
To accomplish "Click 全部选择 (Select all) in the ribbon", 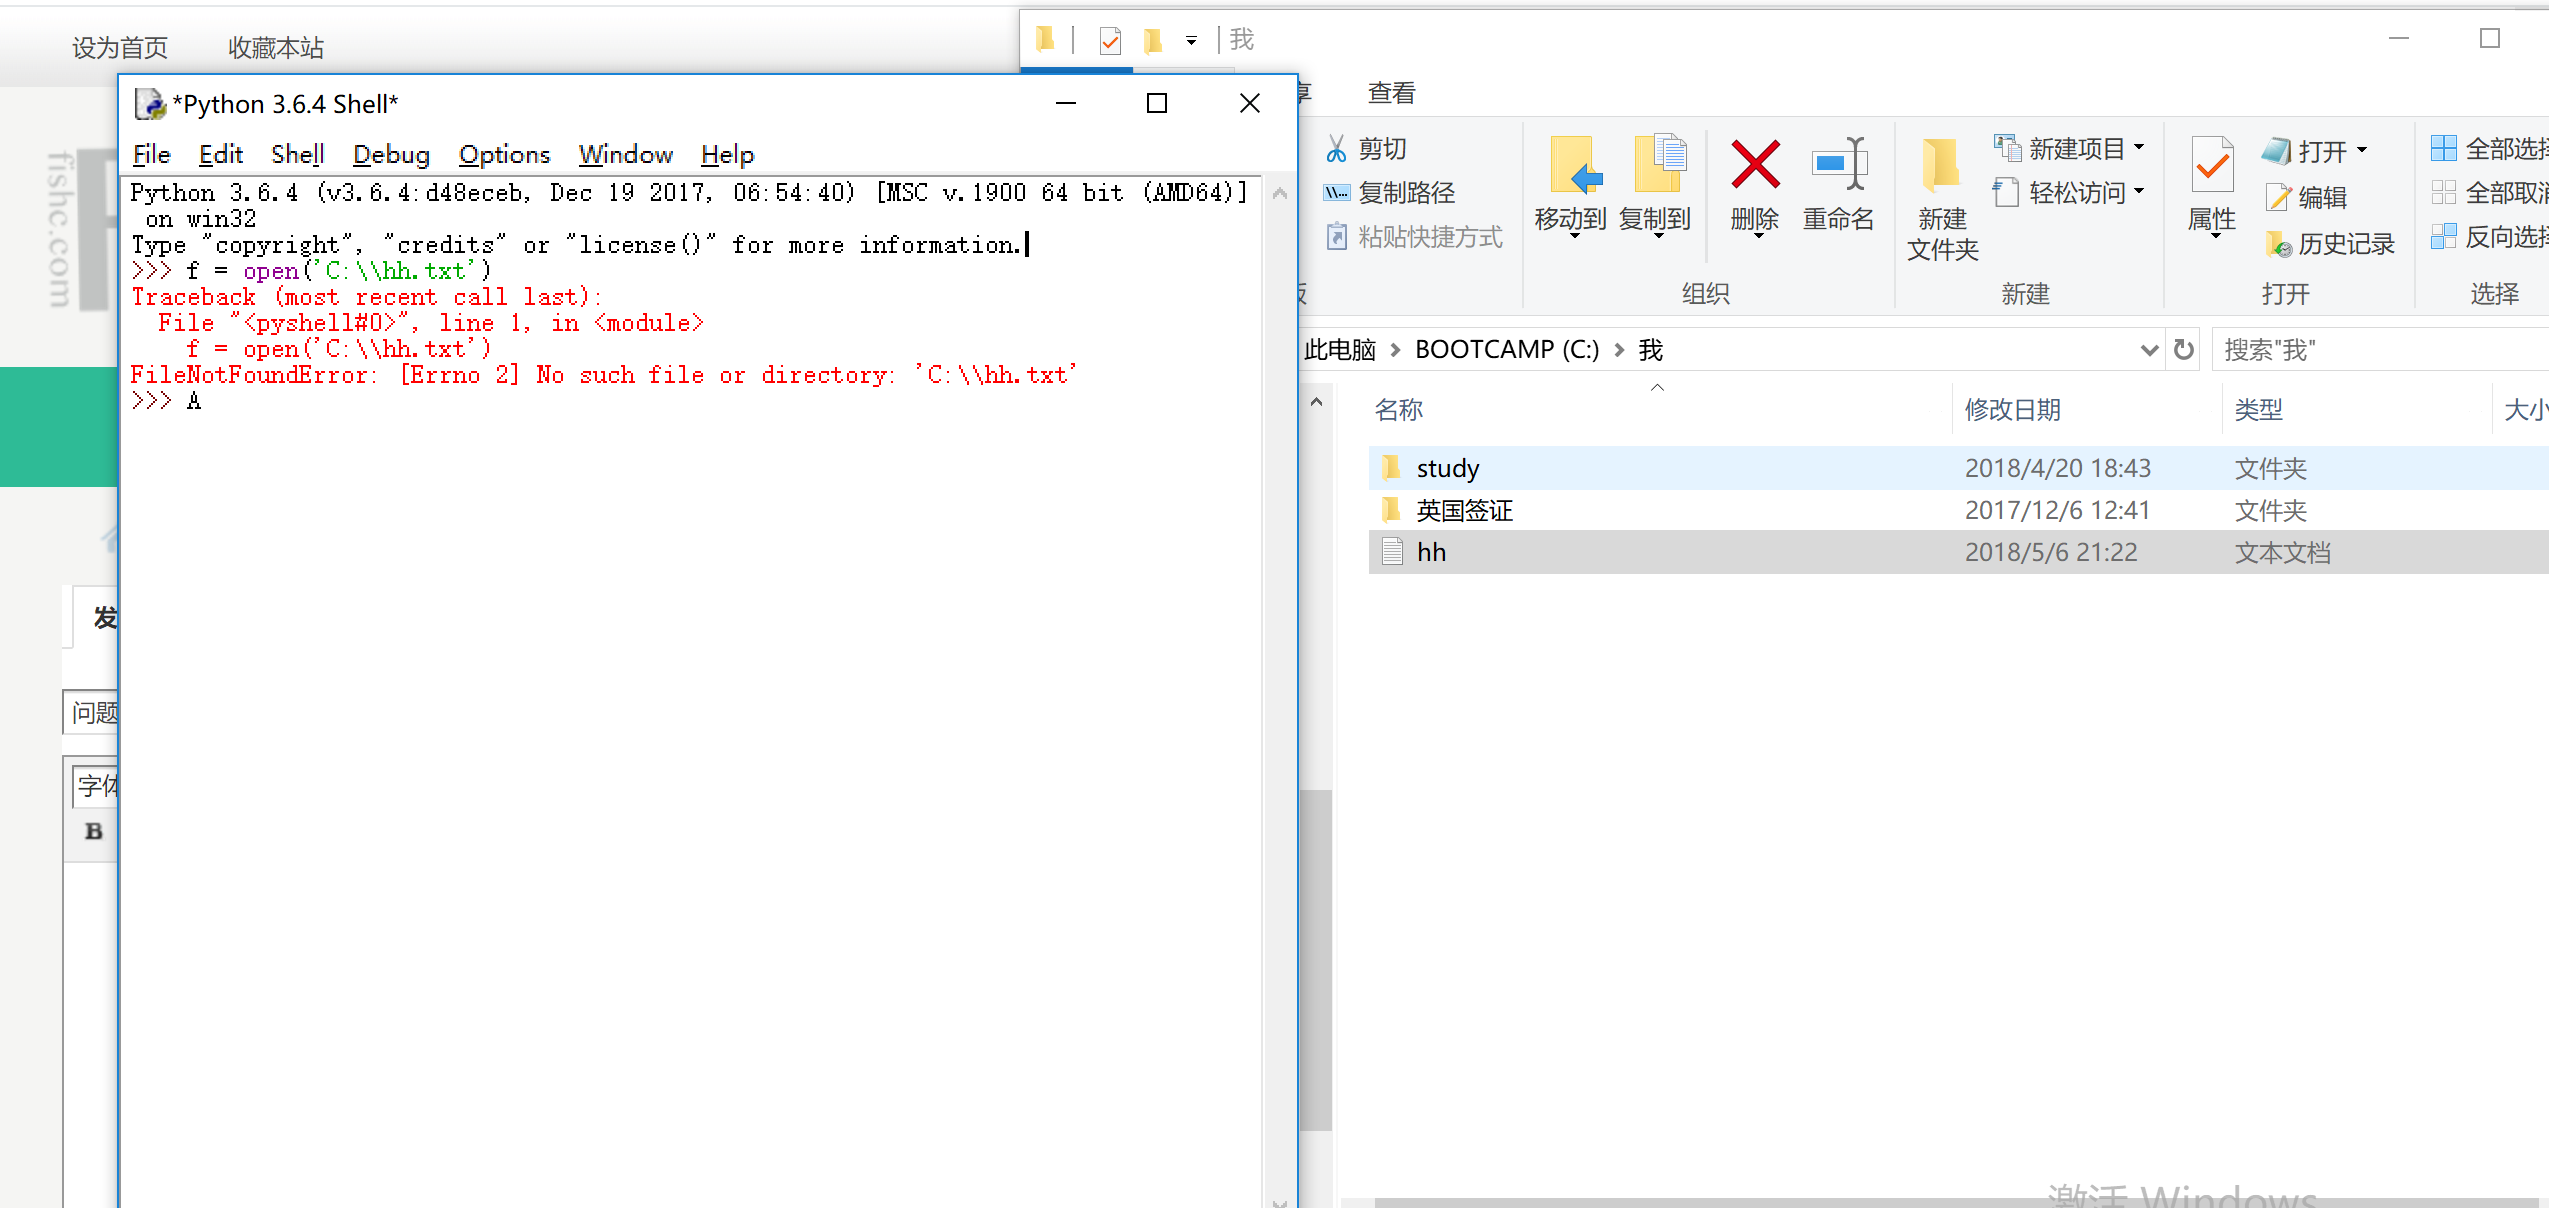I will (x=2490, y=147).
